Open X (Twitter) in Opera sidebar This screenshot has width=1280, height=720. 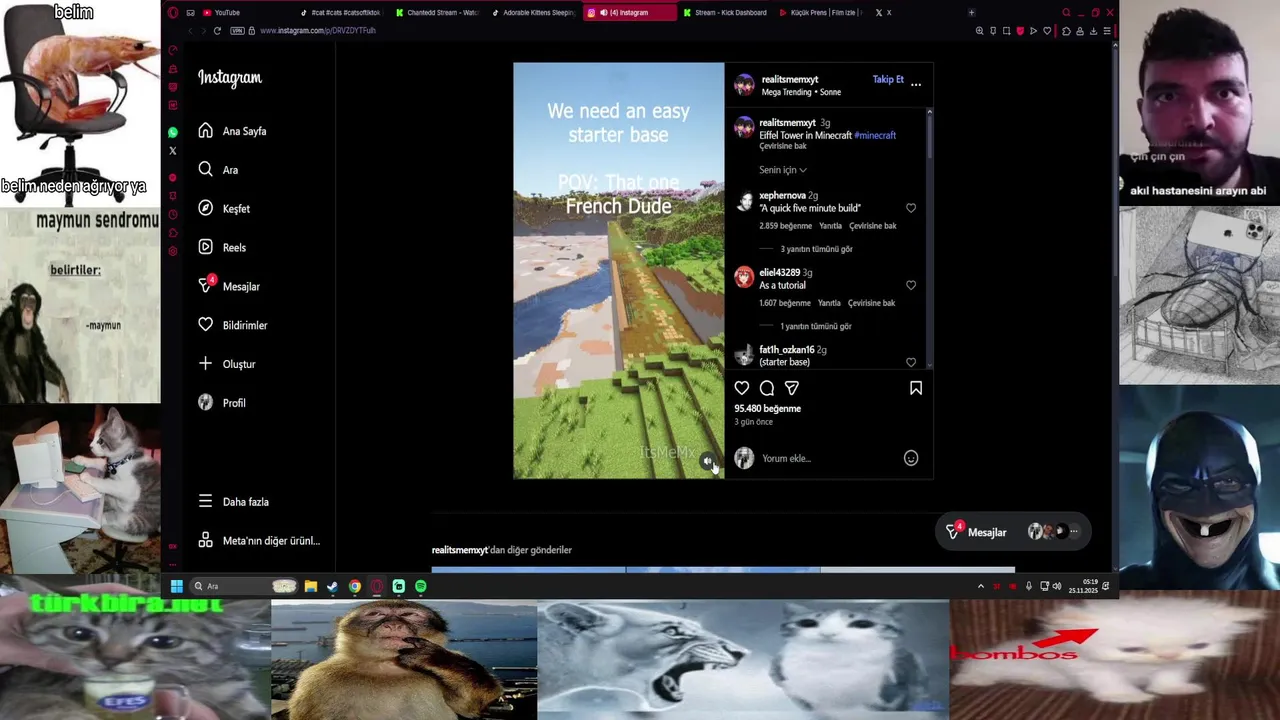tap(173, 151)
